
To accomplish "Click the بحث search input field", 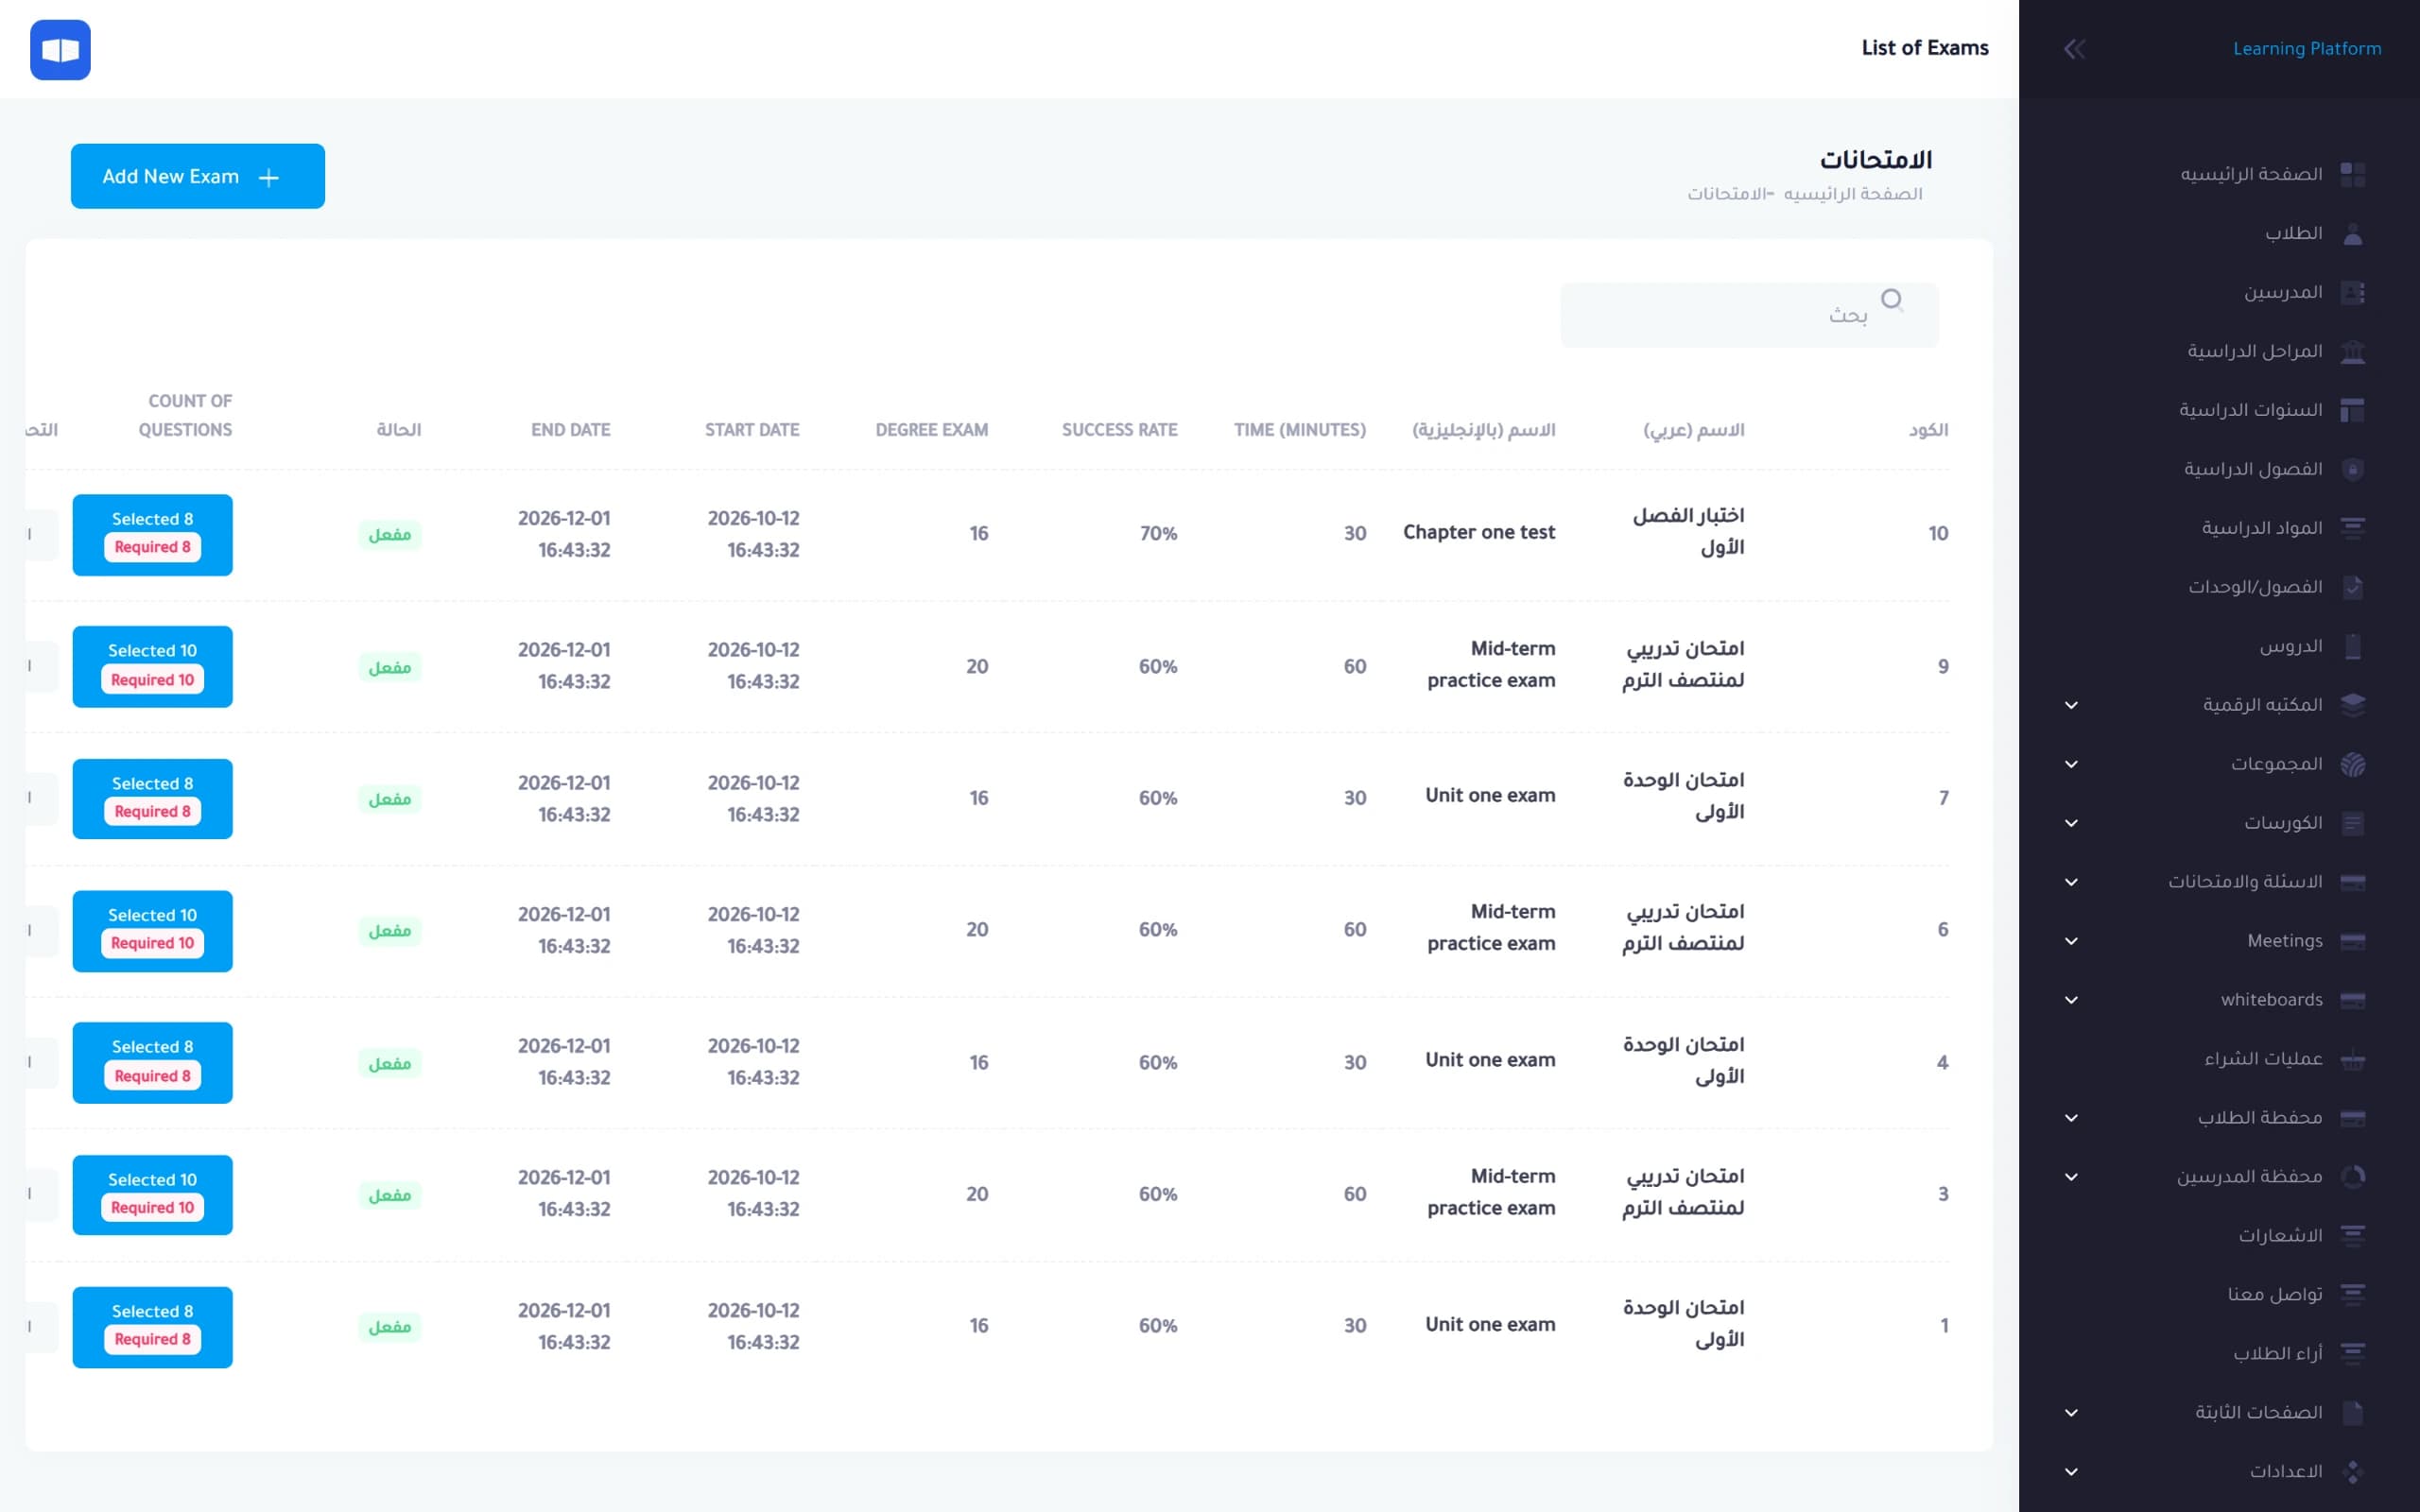I will click(1749, 315).
